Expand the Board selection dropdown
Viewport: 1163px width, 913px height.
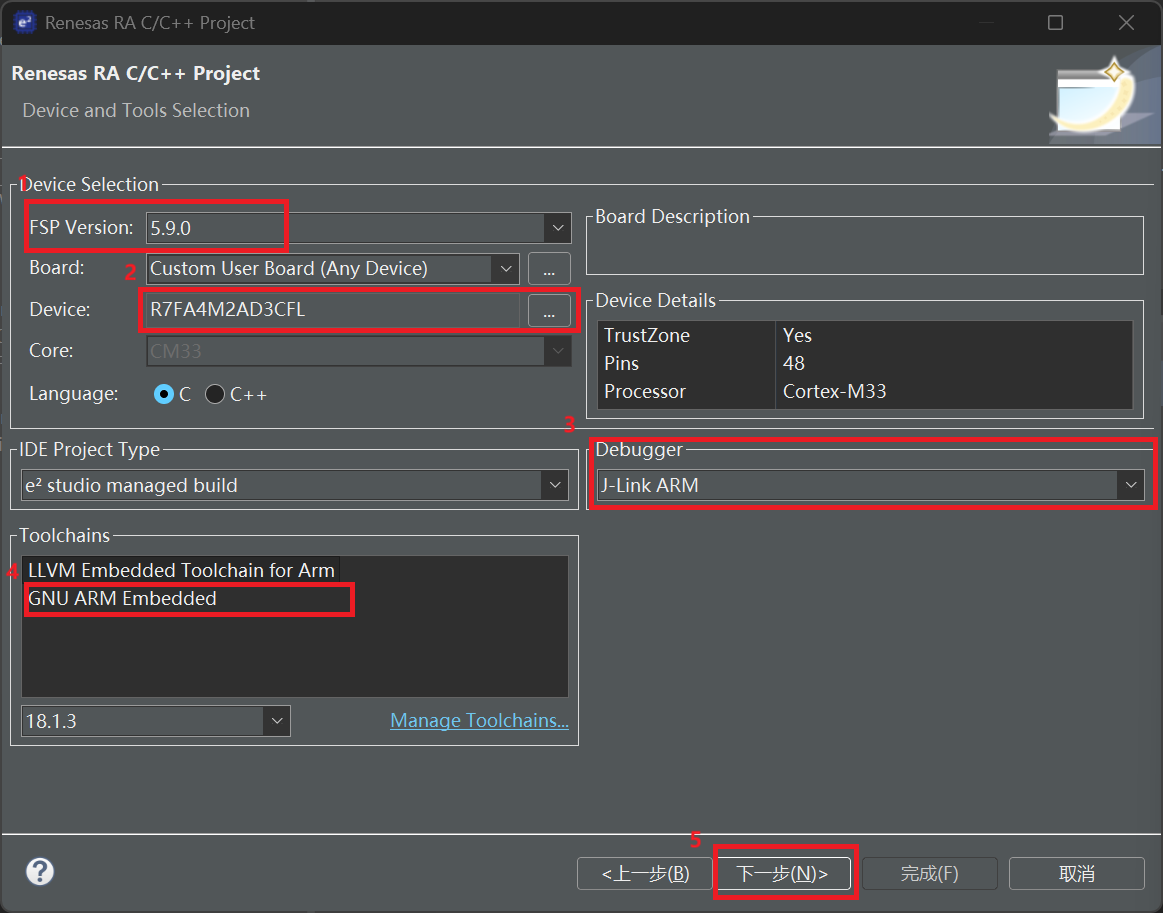(505, 268)
